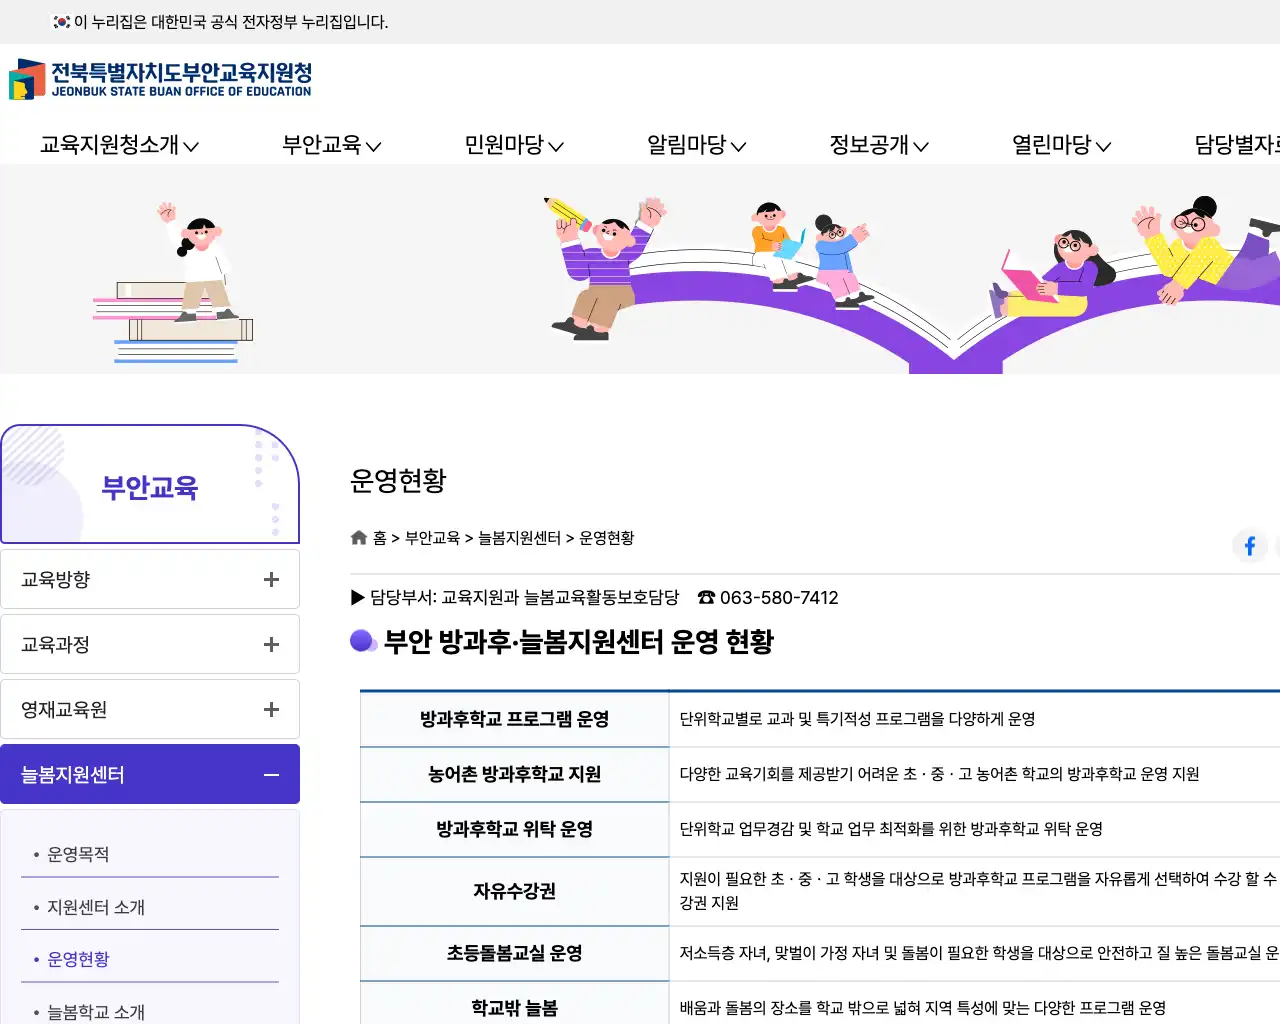Expand the 교육방향 sidebar section
The height and width of the screenshot is (1024, 1280).
click(150, 579)
